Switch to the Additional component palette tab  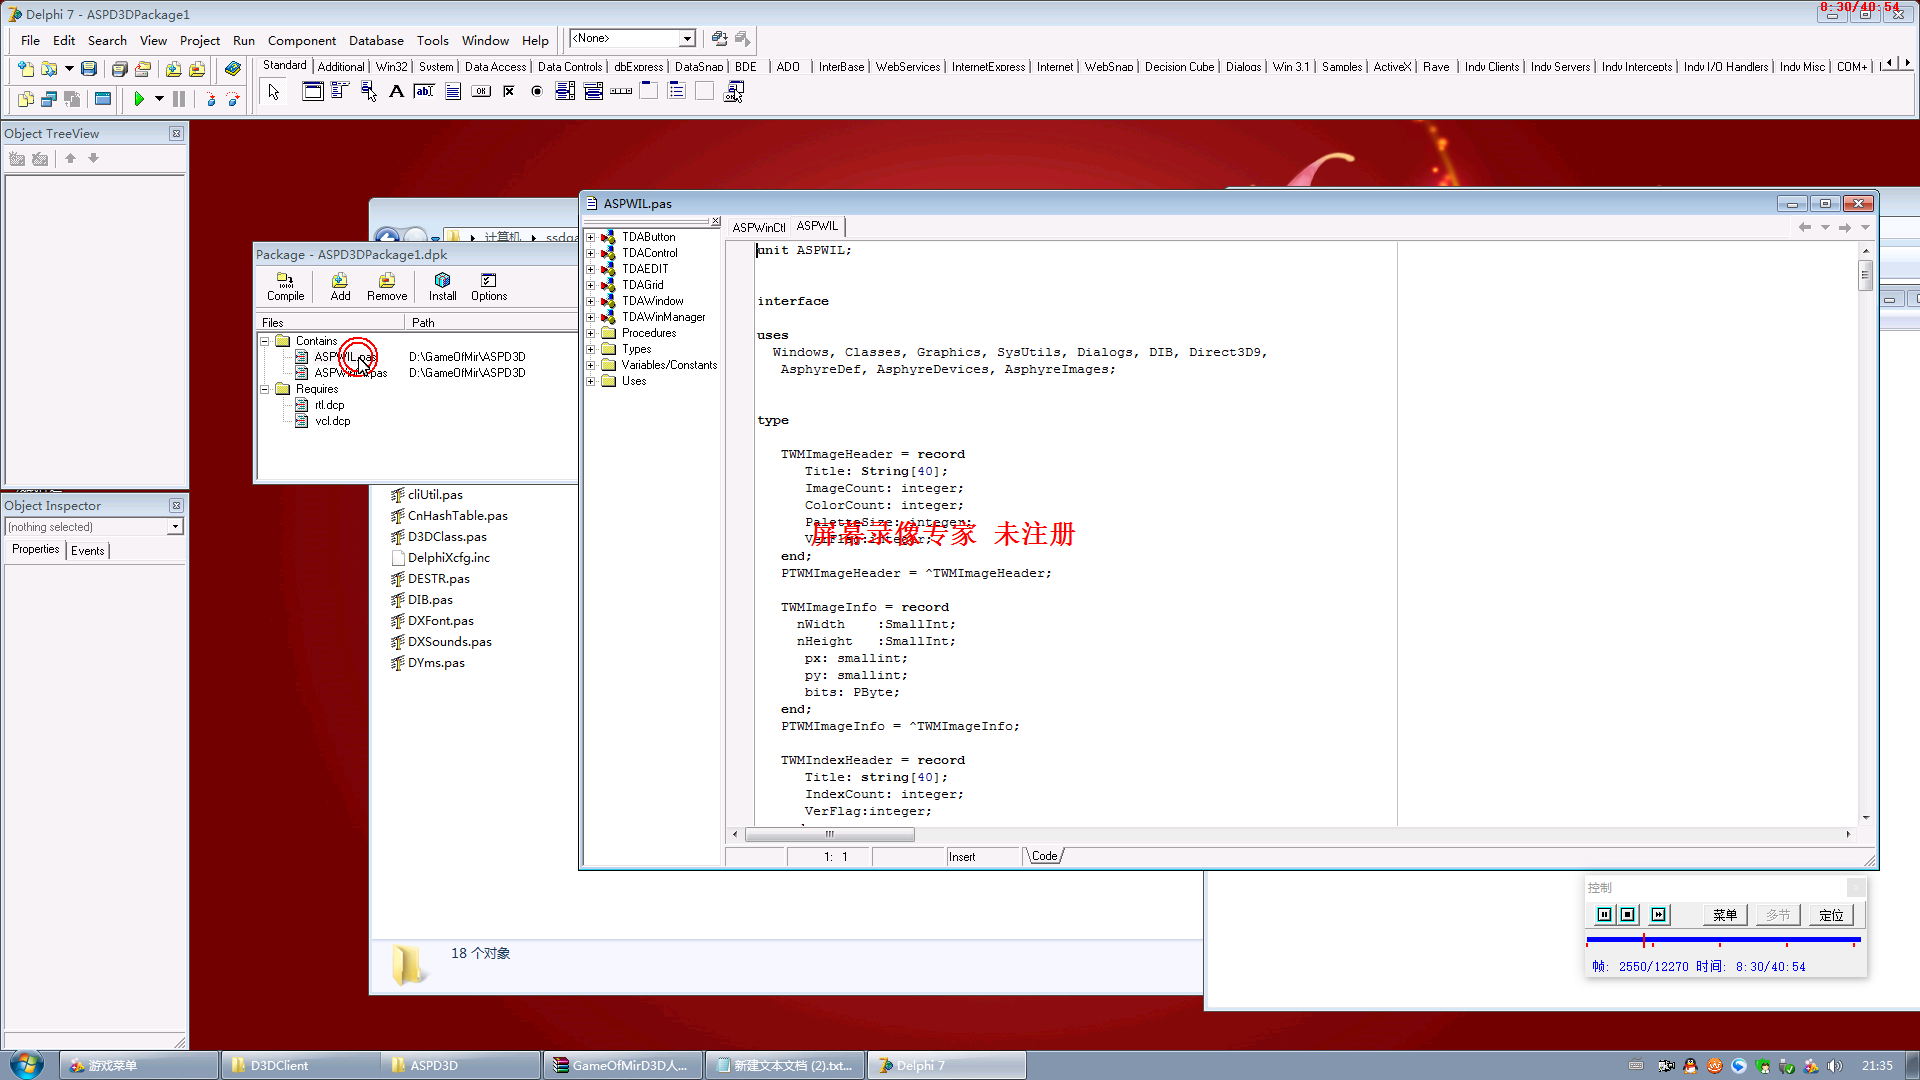click(x=341, y=66)
